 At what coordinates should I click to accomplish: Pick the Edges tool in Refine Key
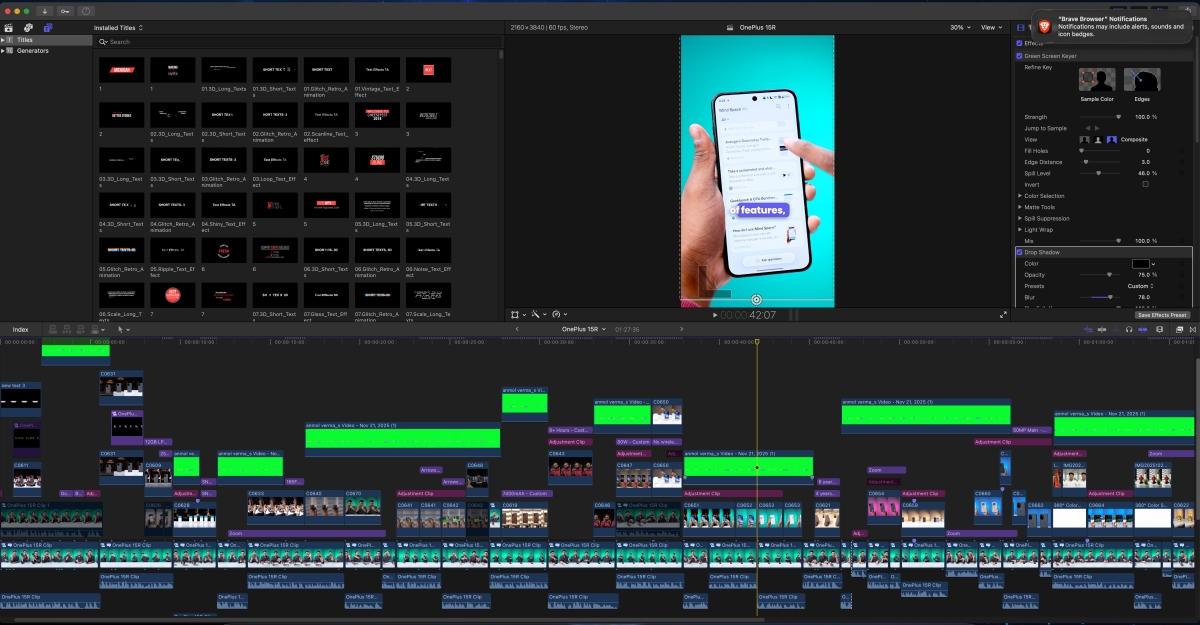coord(1141,80)
